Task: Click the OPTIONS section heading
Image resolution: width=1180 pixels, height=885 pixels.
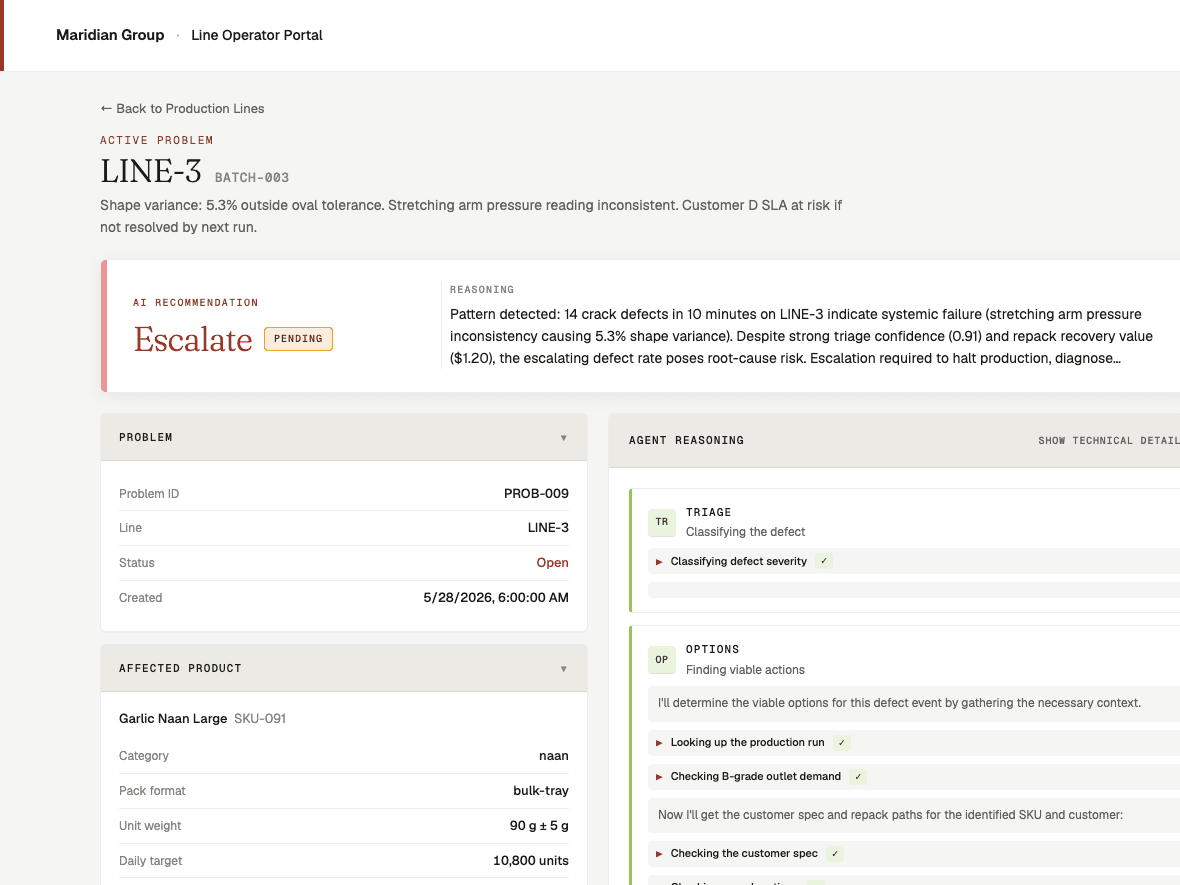Action: click(x=713, y=649)
